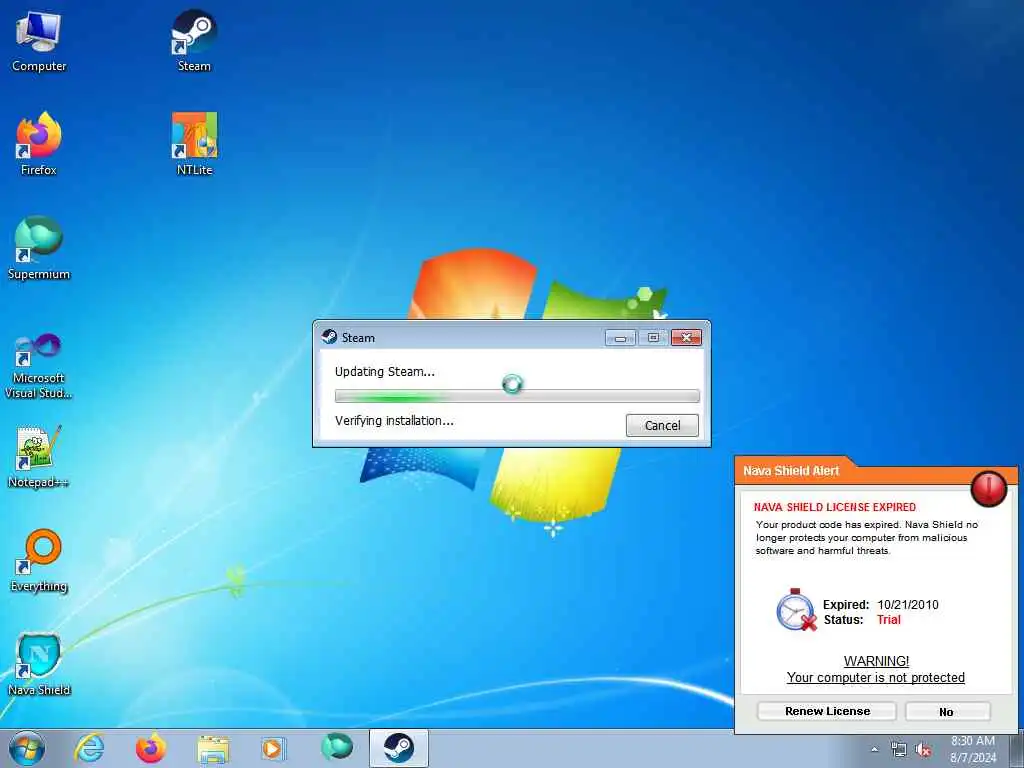
Task: Select the Notepad++ desktop shortcut
Action: click(x=39, y=456)
